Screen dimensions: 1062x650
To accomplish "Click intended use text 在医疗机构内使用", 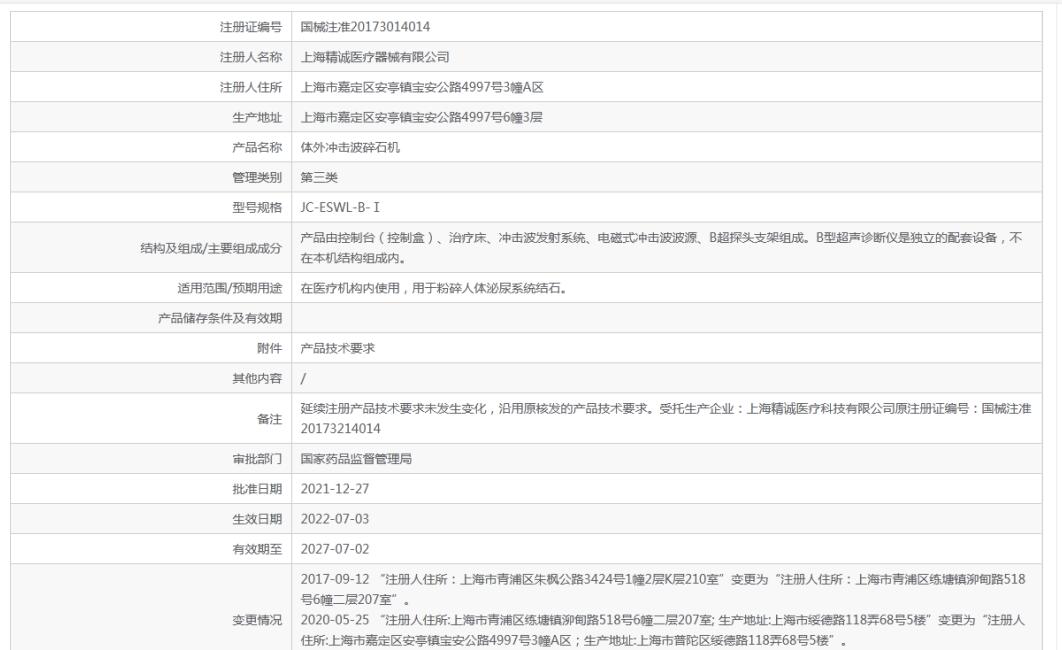I will [434, 288].
